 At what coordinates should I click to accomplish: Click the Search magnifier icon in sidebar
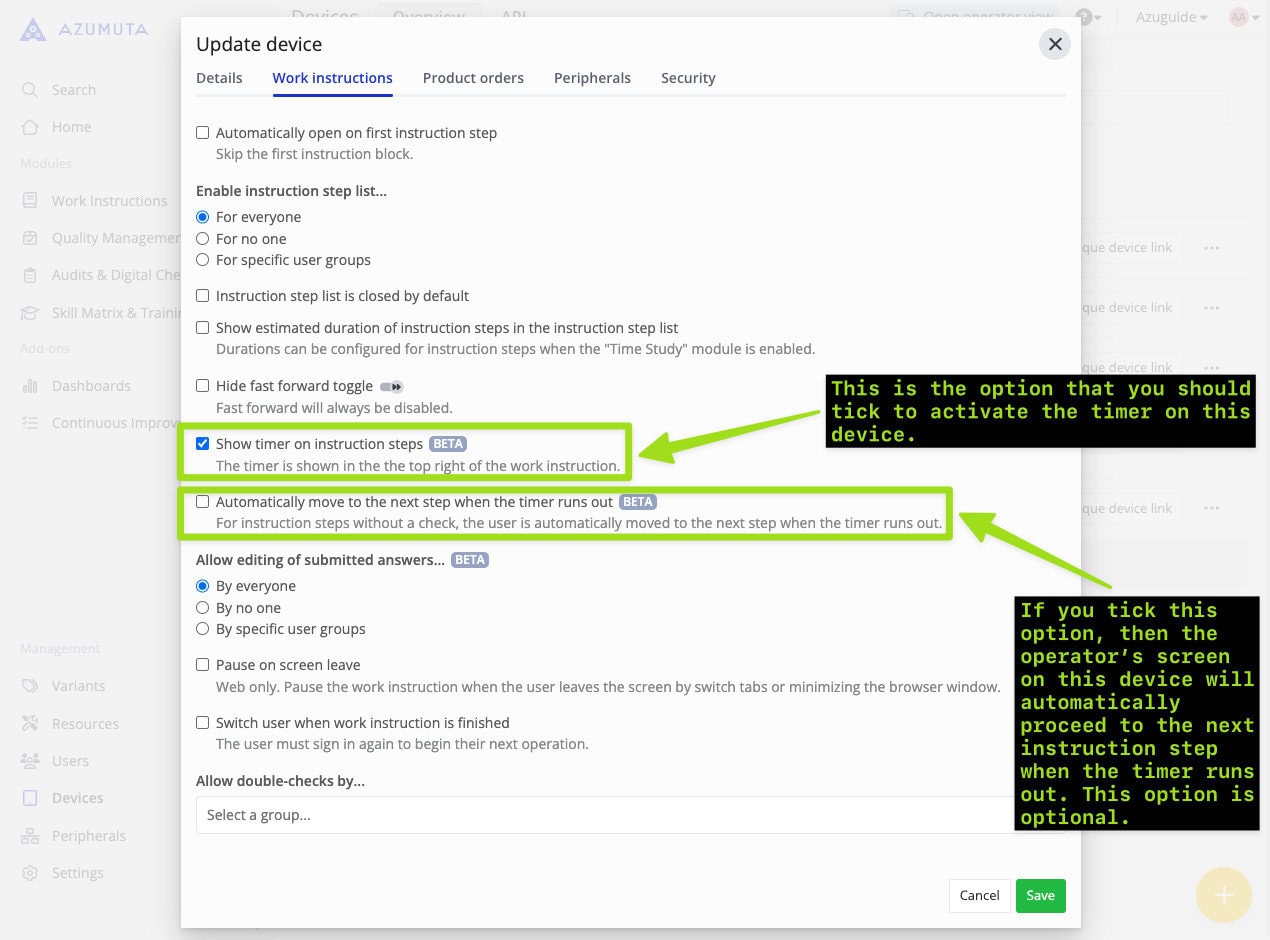coord(30,90)
